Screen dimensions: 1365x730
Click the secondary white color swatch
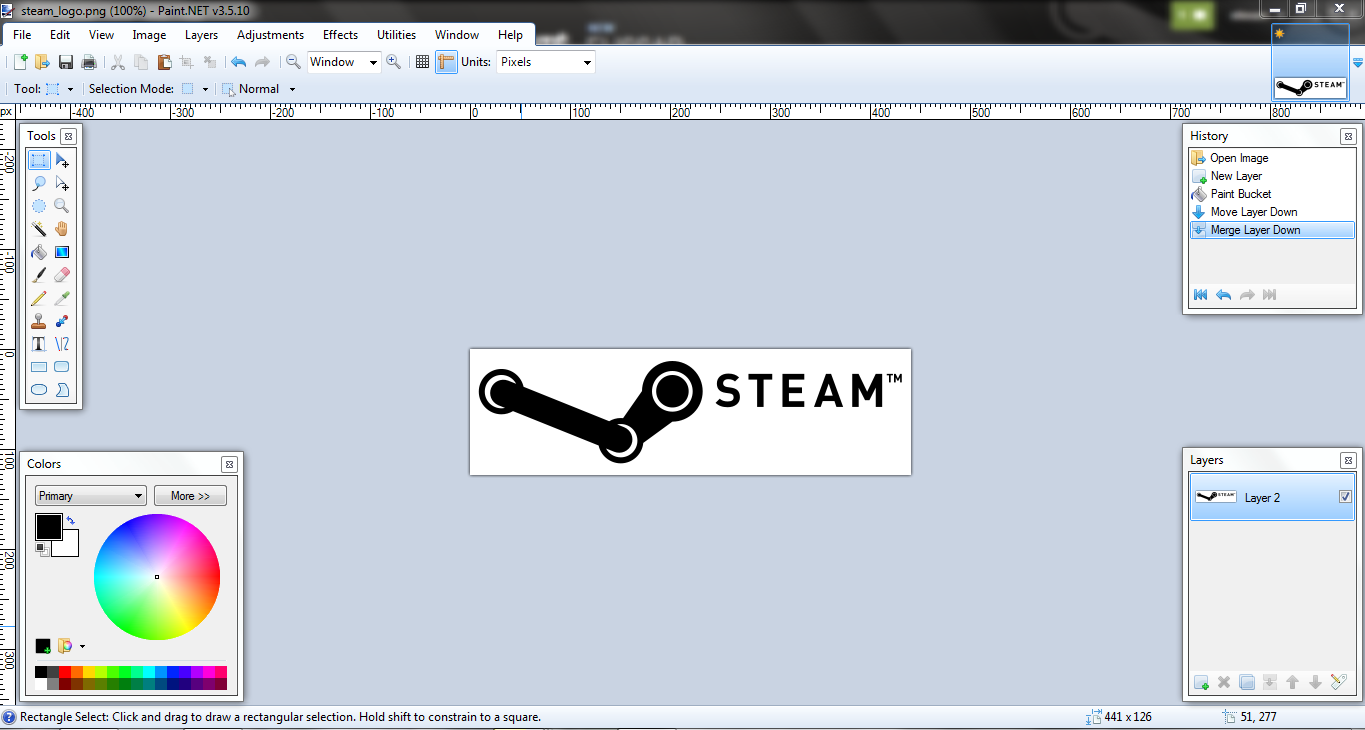coord(66,544)
